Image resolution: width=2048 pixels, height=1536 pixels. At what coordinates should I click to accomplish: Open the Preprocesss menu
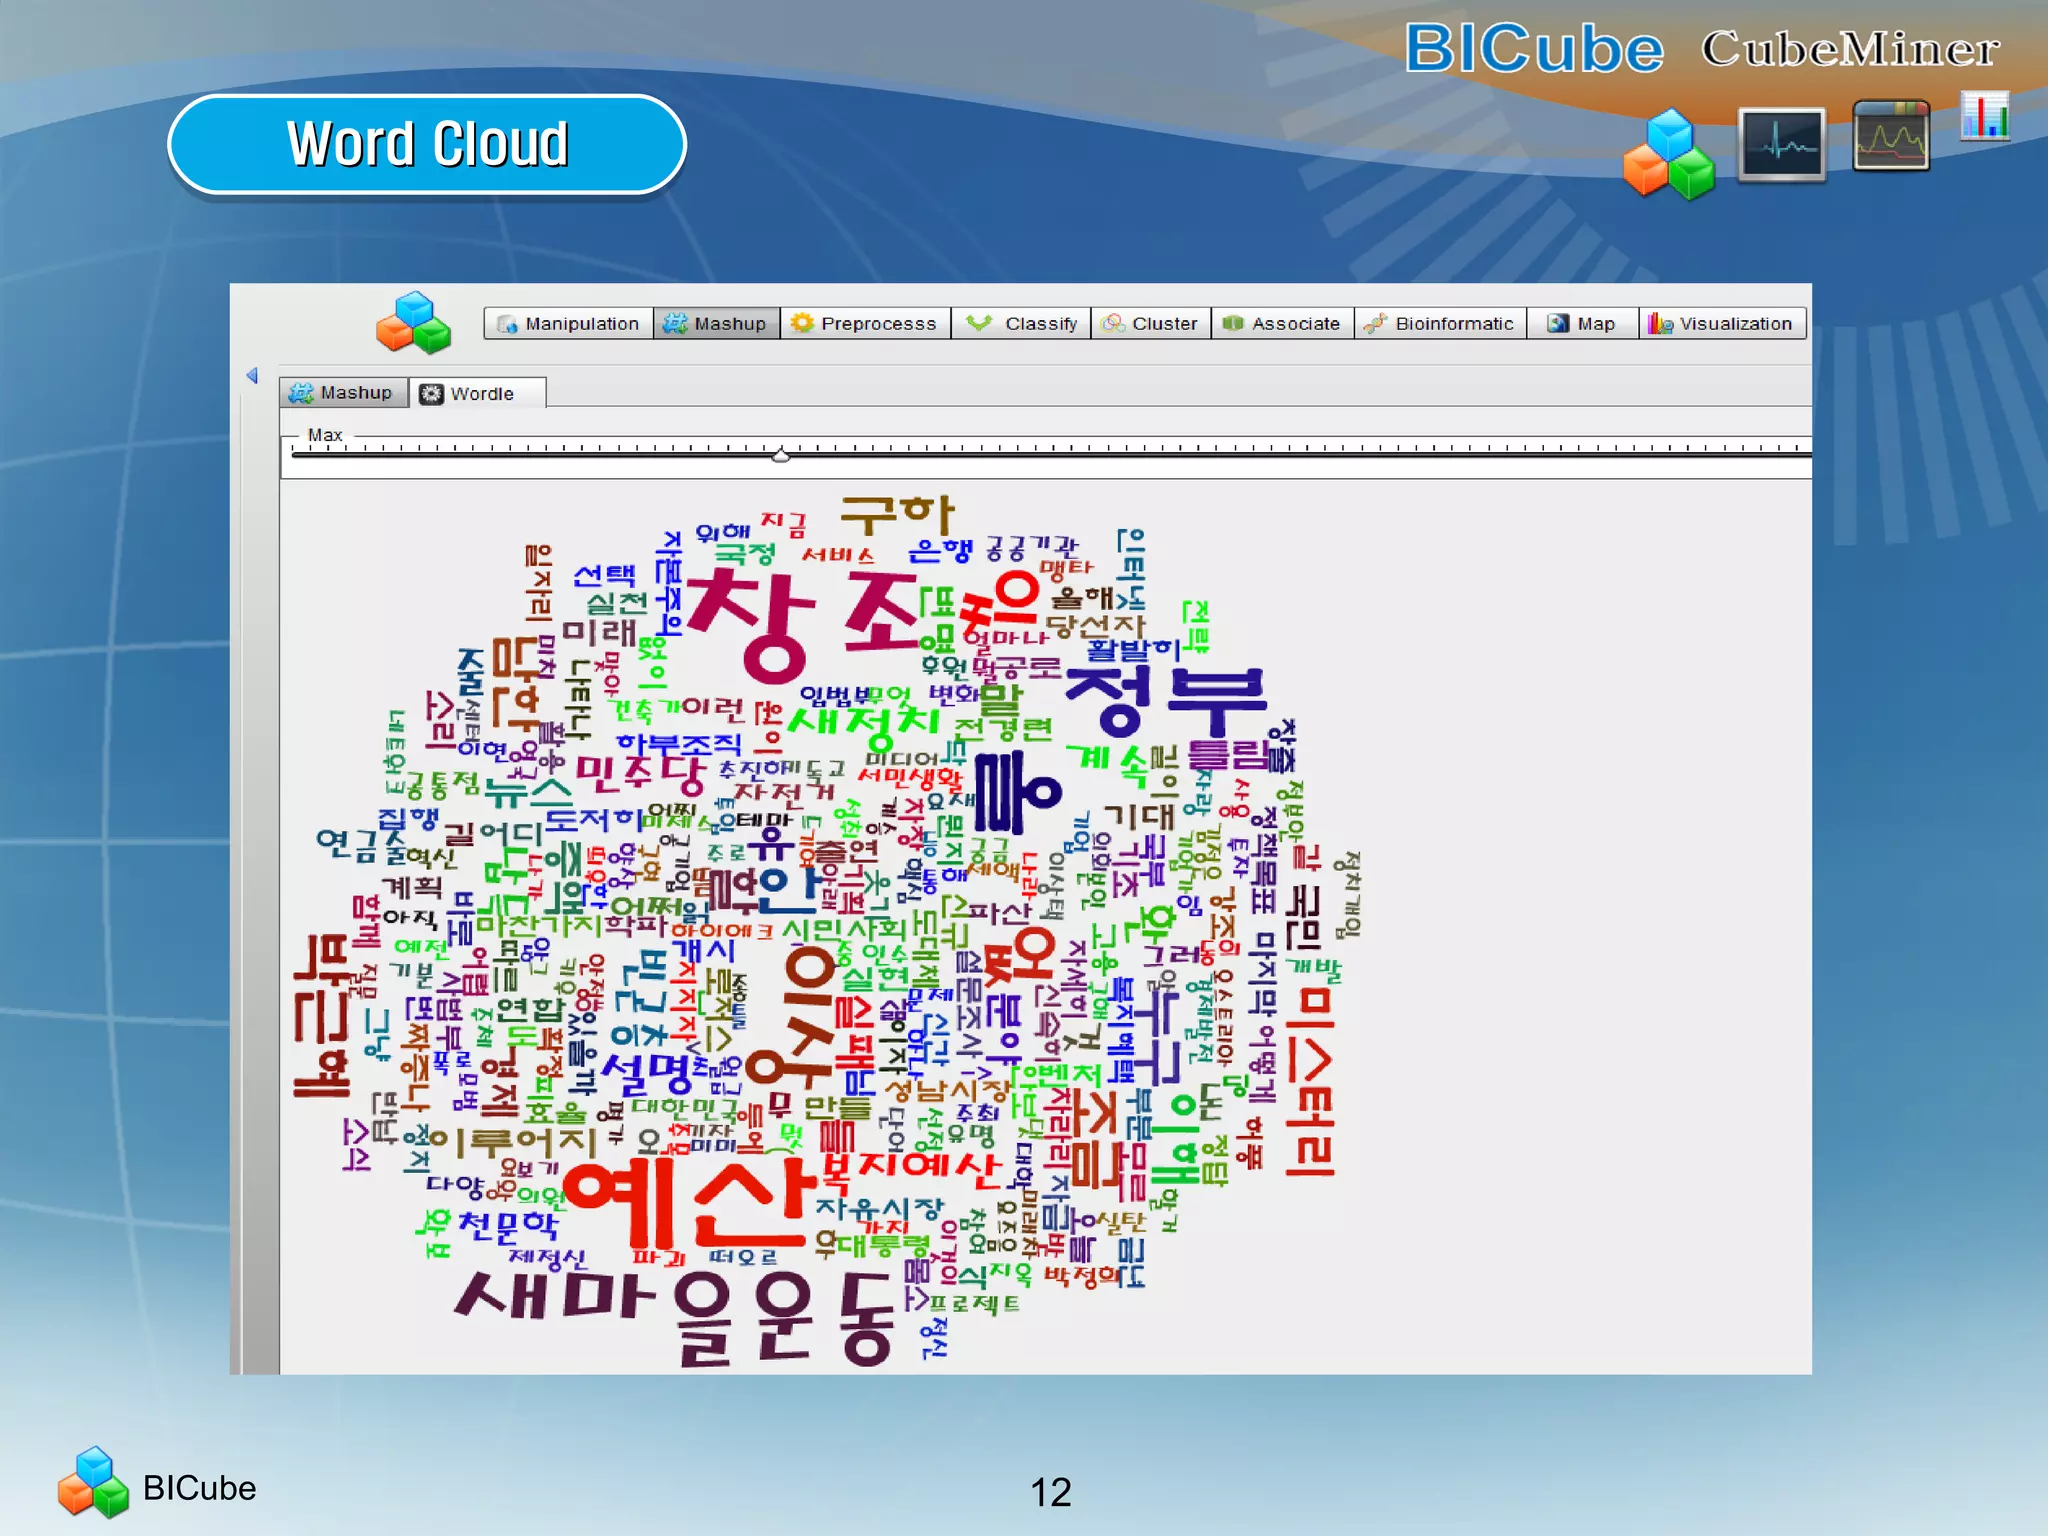pos(865,323)
